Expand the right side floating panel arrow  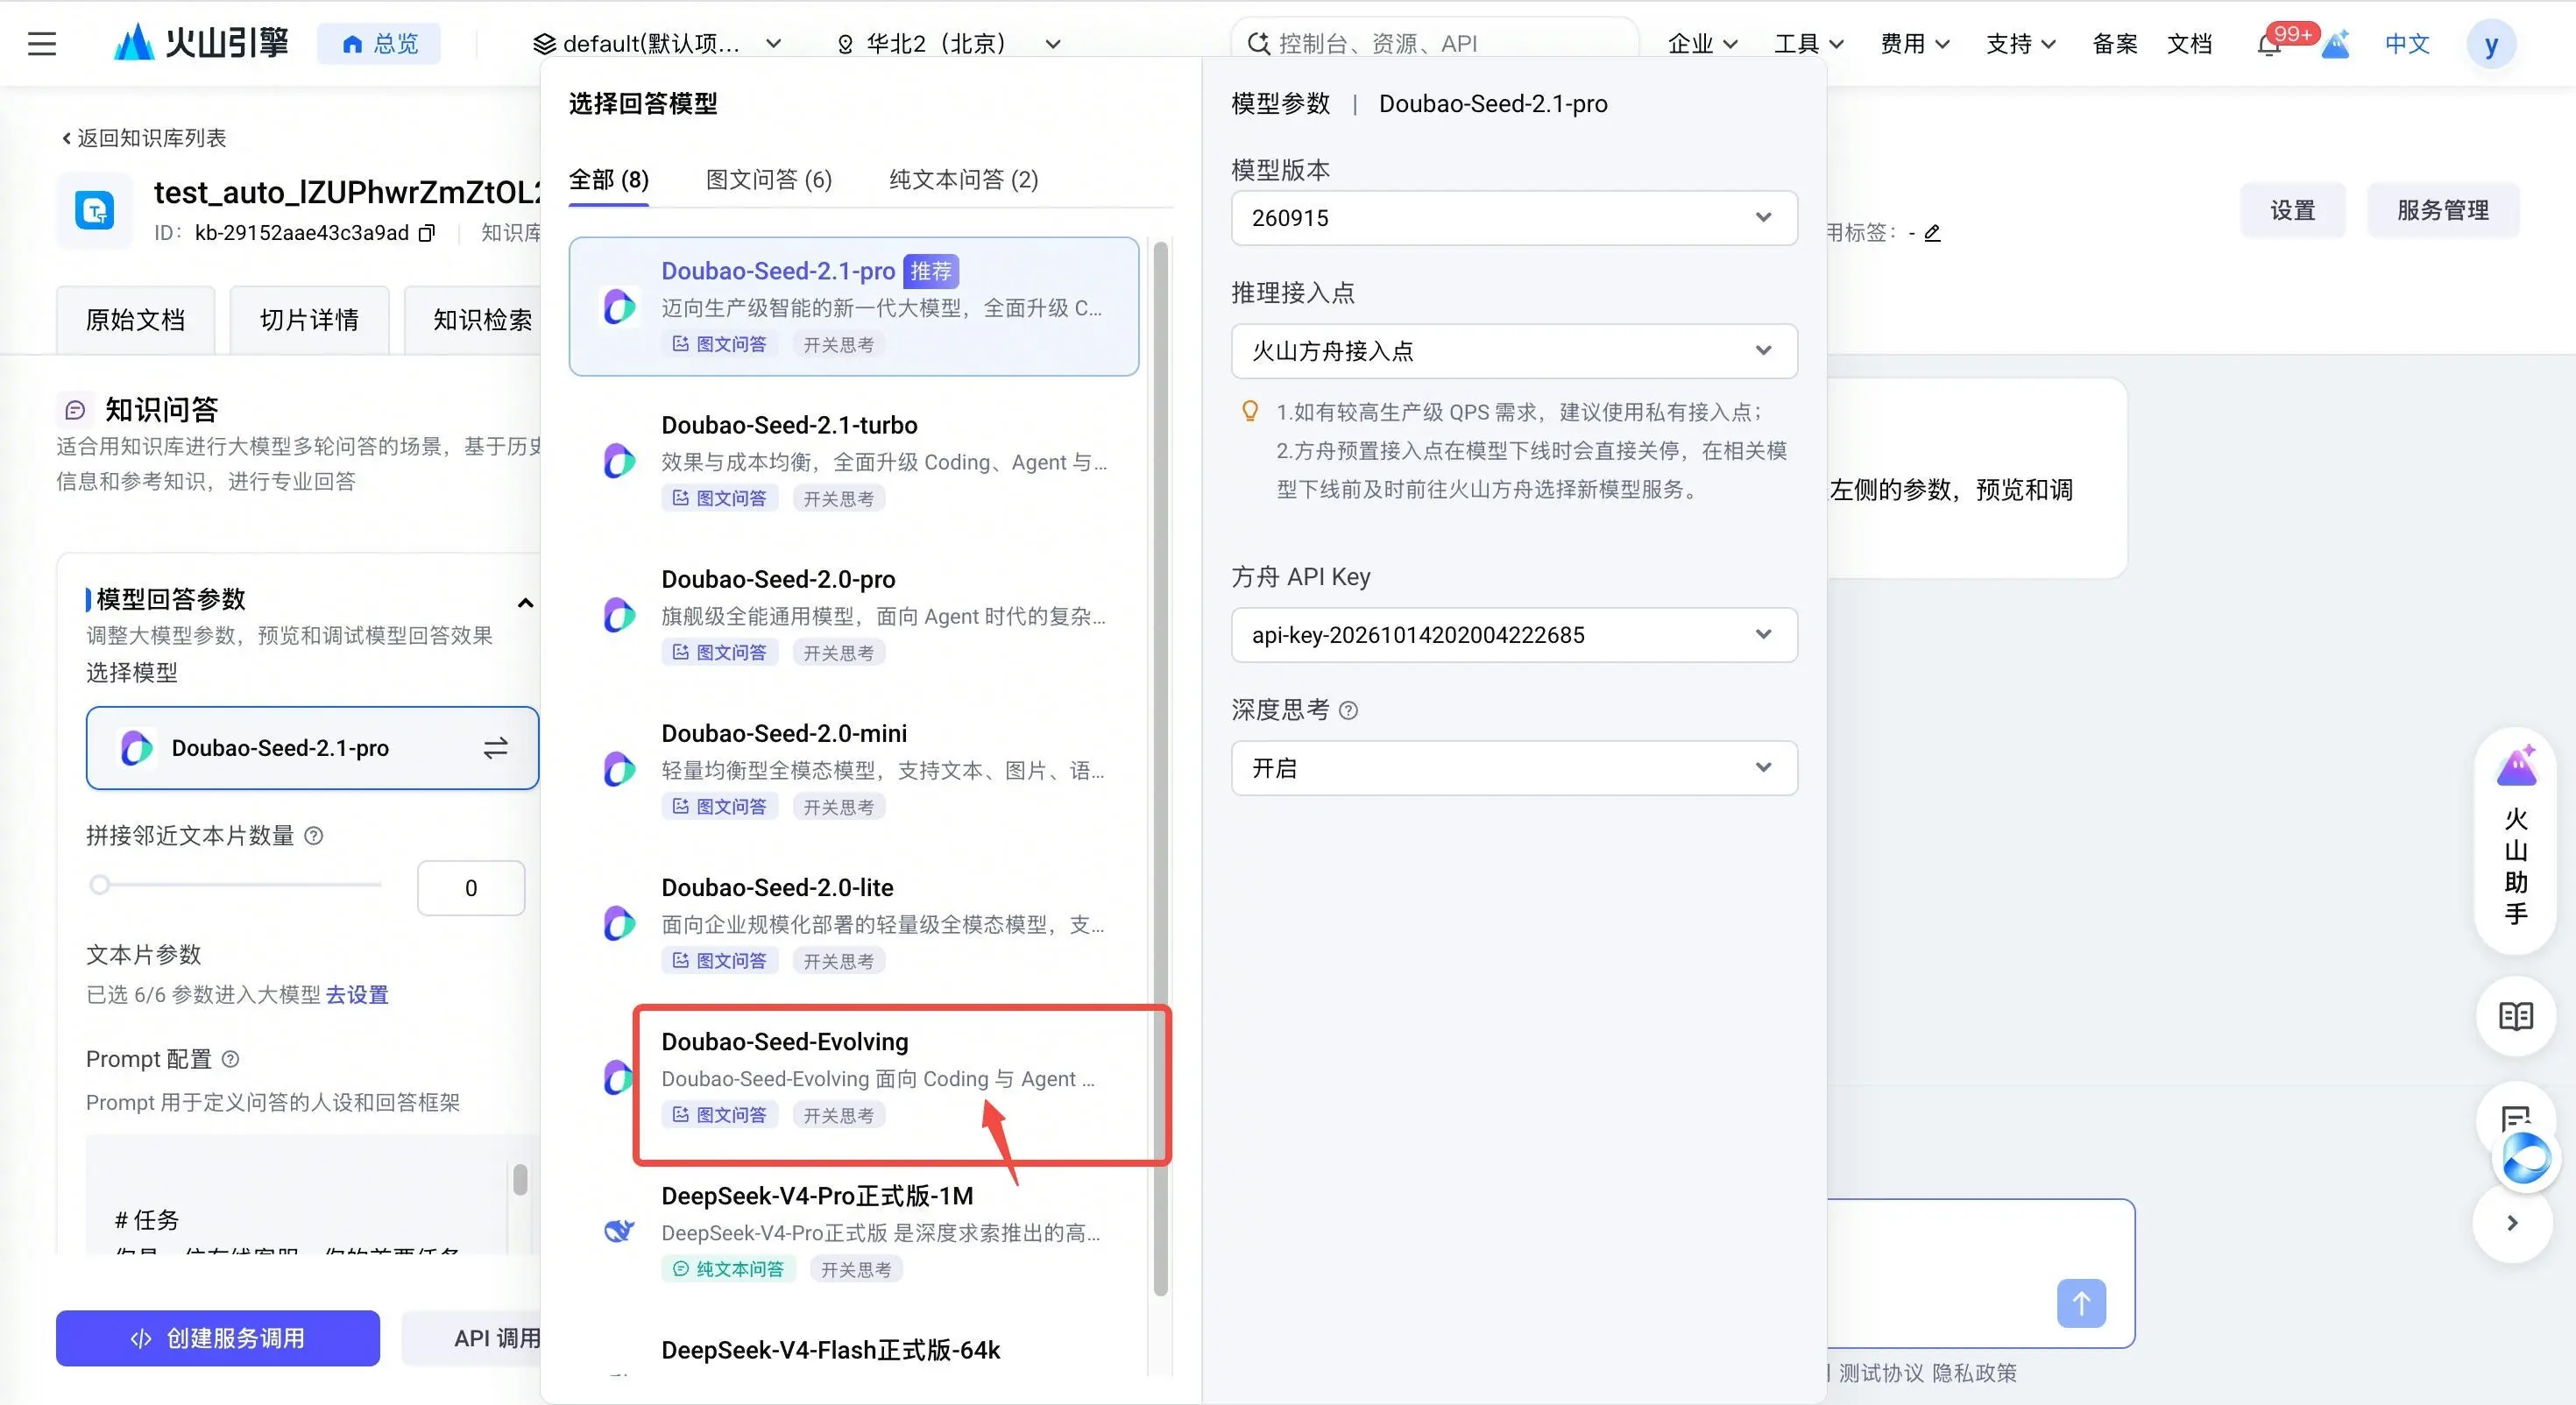pos(2512,1223)
